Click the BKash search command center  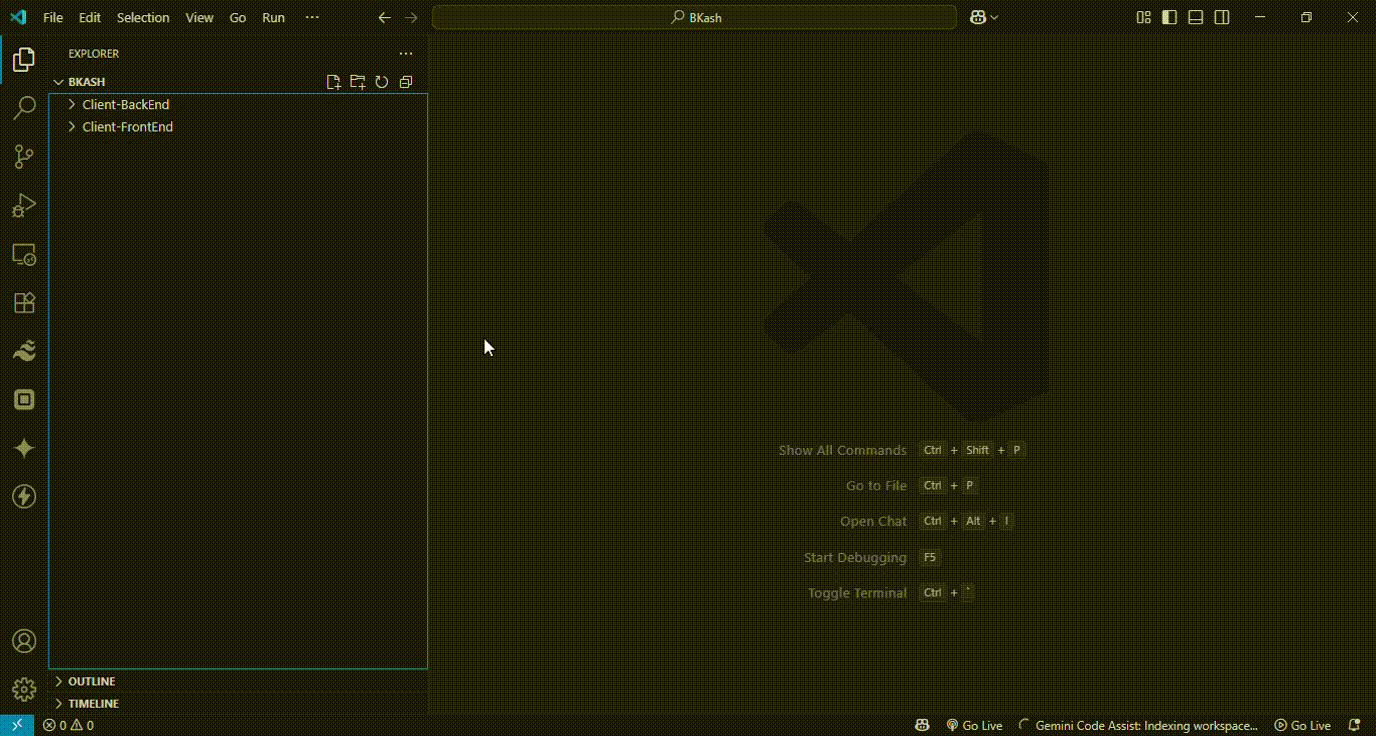(x=695, y=18)
